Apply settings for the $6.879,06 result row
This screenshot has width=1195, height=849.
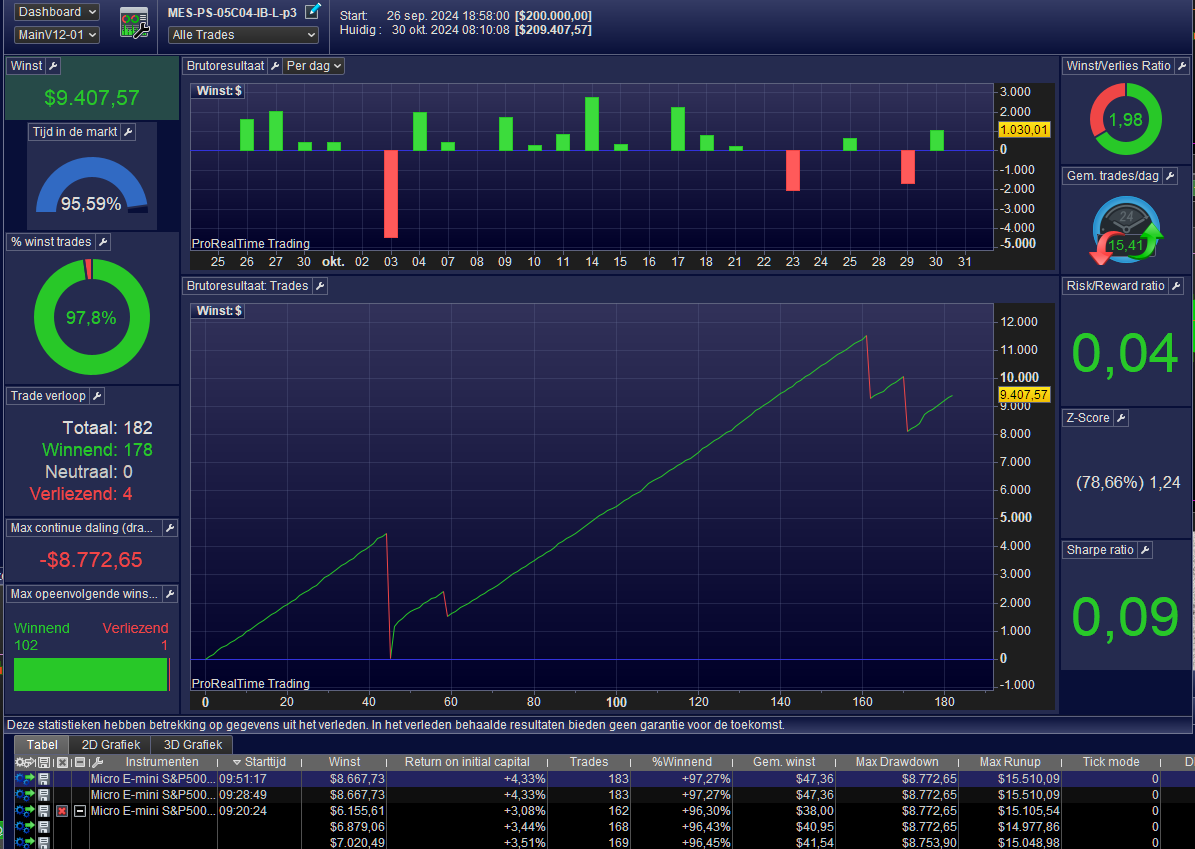[x=24, y=827]
